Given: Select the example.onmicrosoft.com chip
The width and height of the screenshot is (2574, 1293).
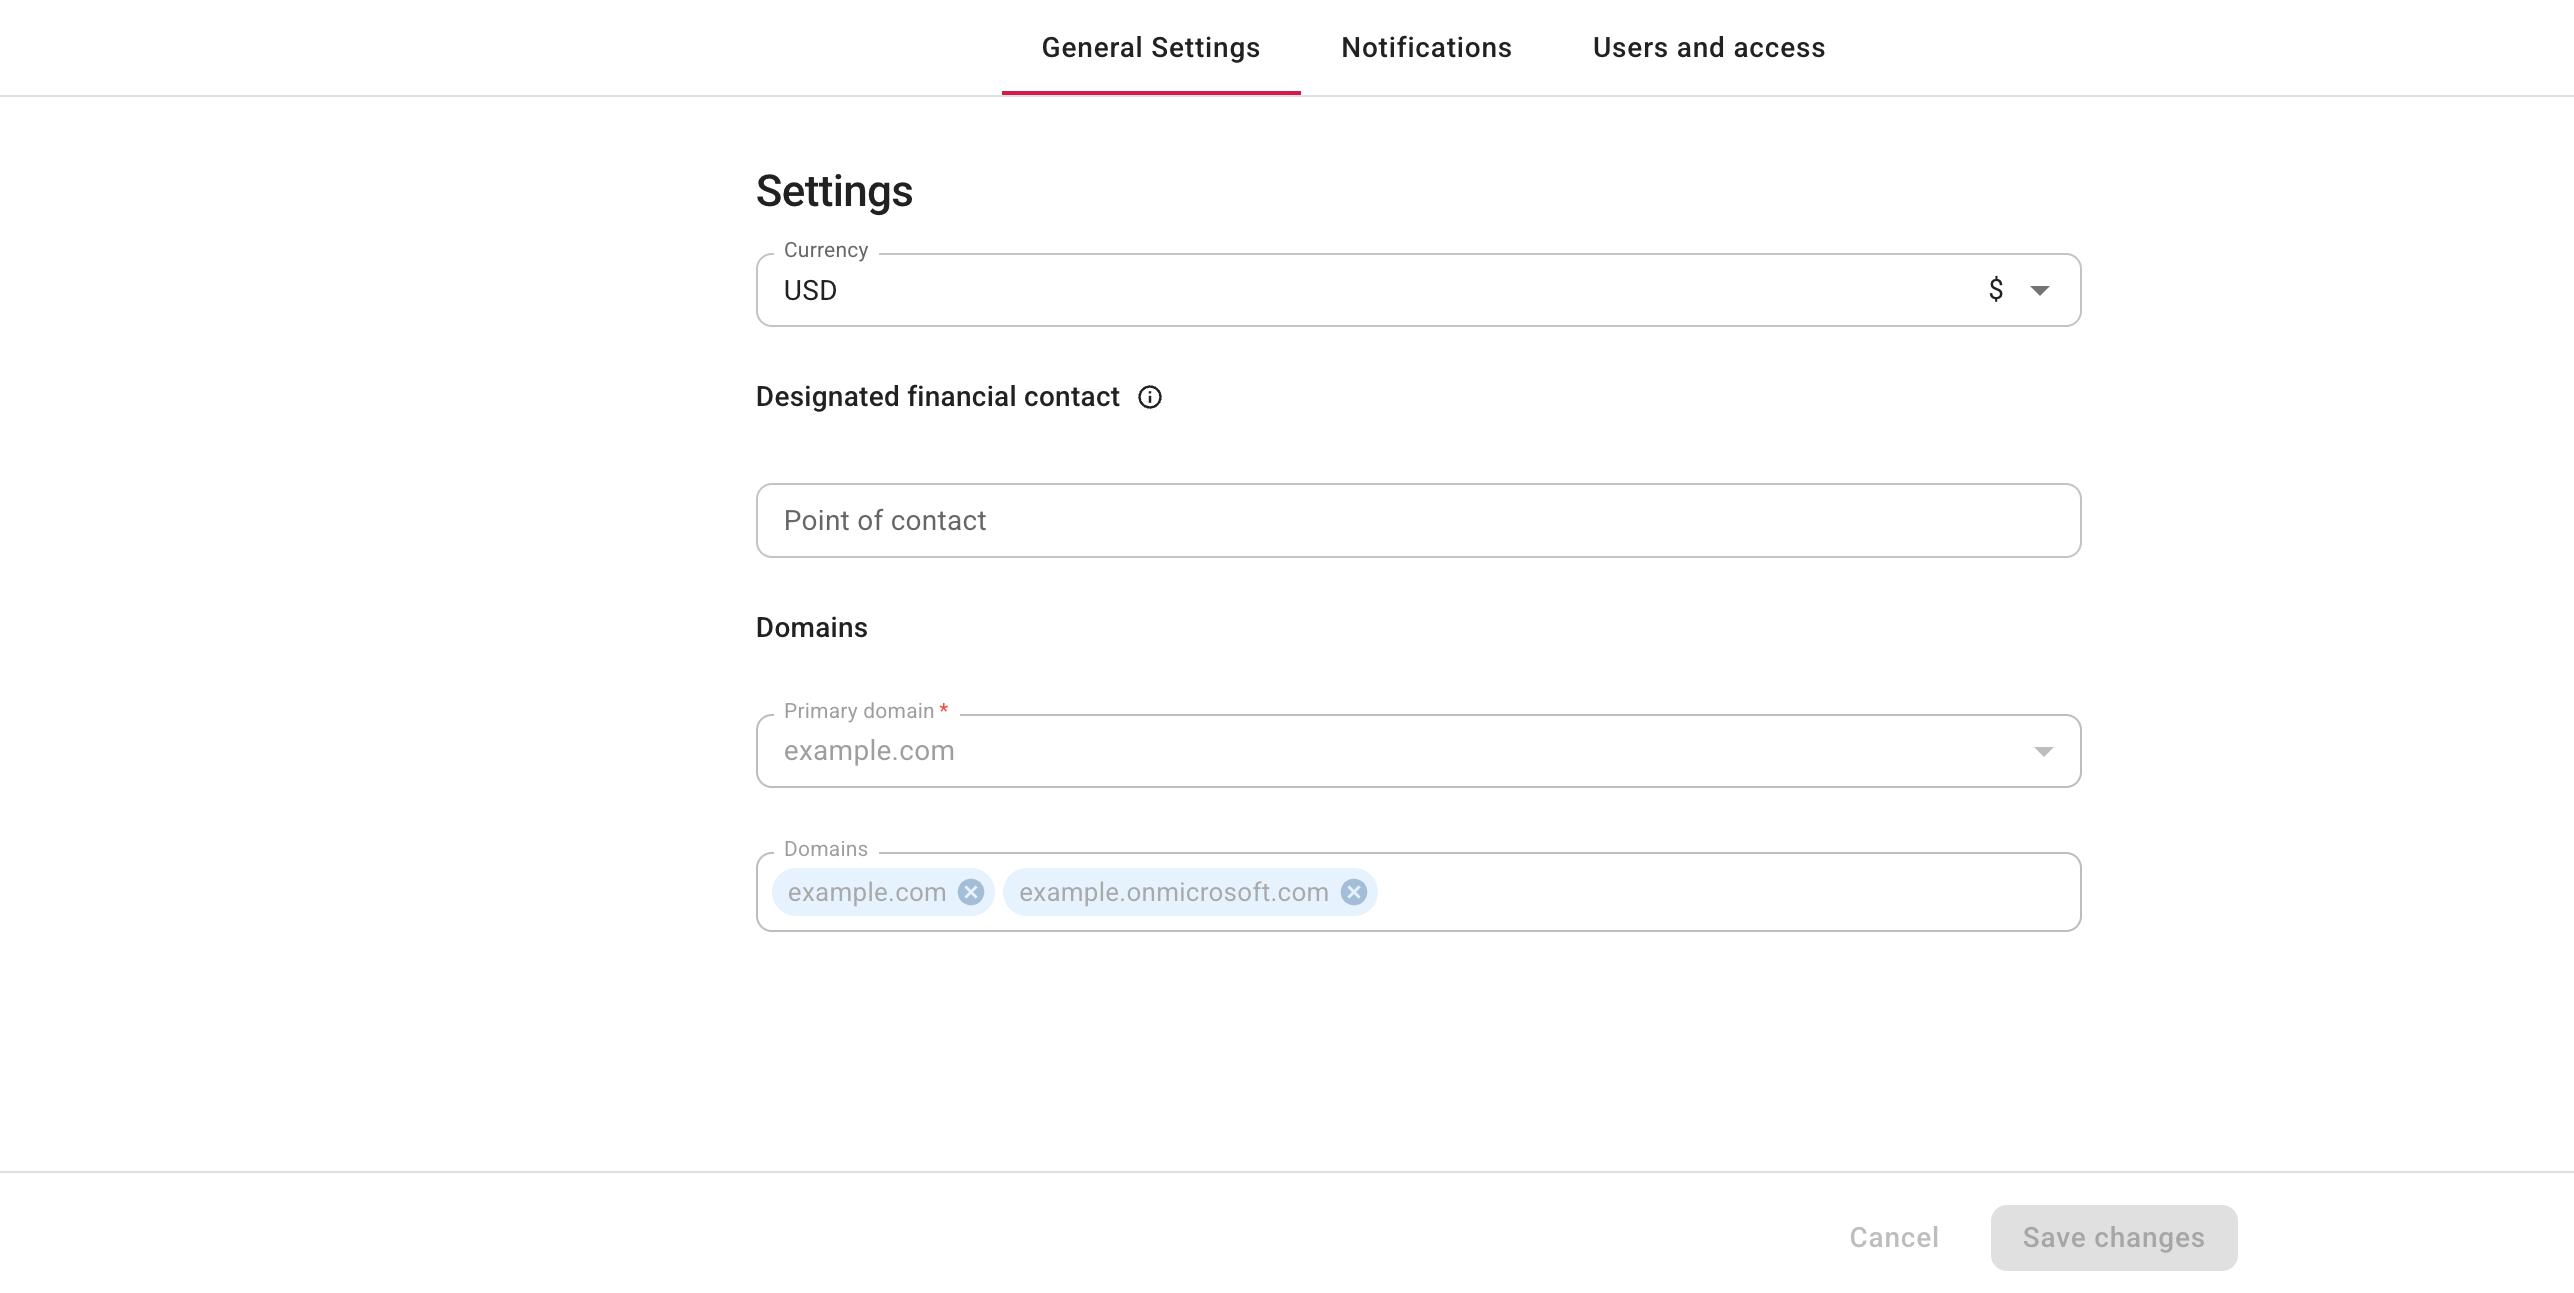Looking at the screenshot, I should tap(1172, 892).
